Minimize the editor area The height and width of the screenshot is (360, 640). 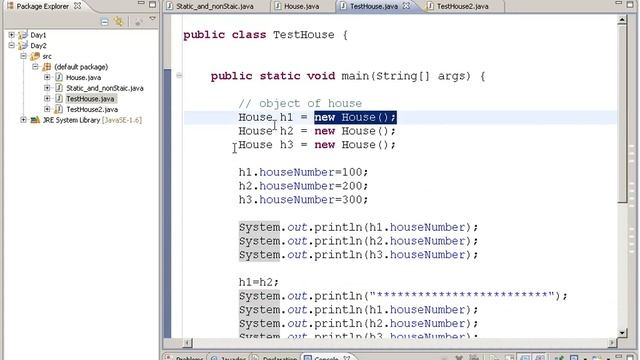point(618,4)
